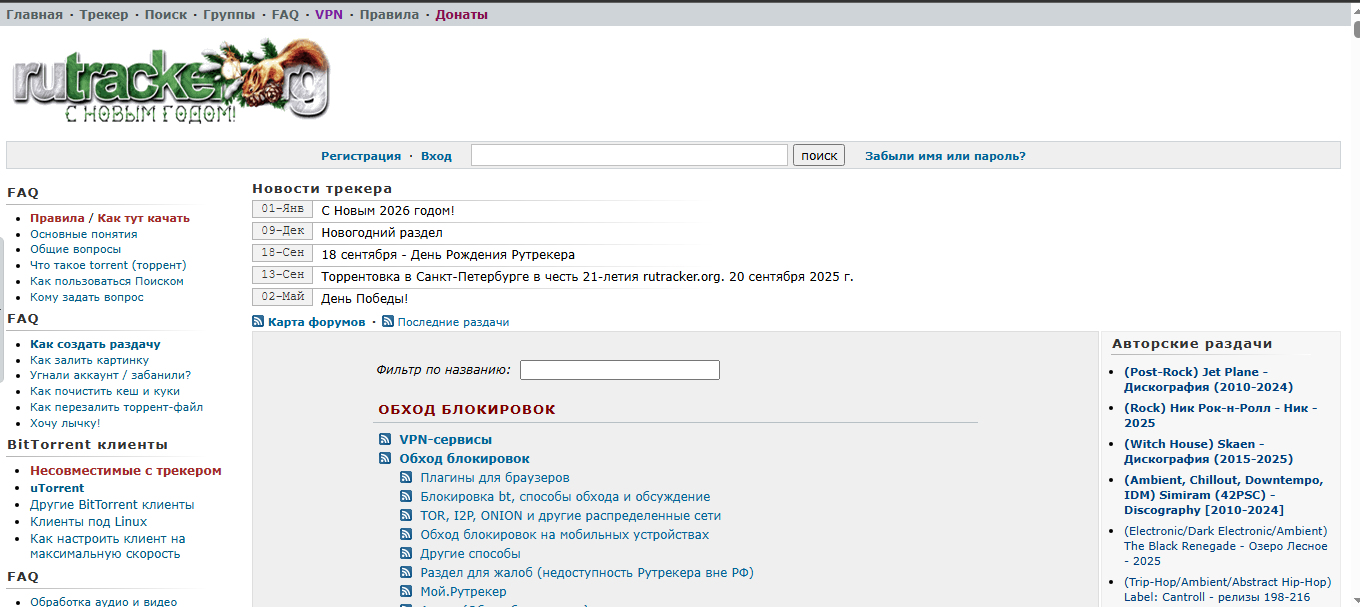Click RSS icon beside TOR, I2P, ONION

[x=406, y=516]
